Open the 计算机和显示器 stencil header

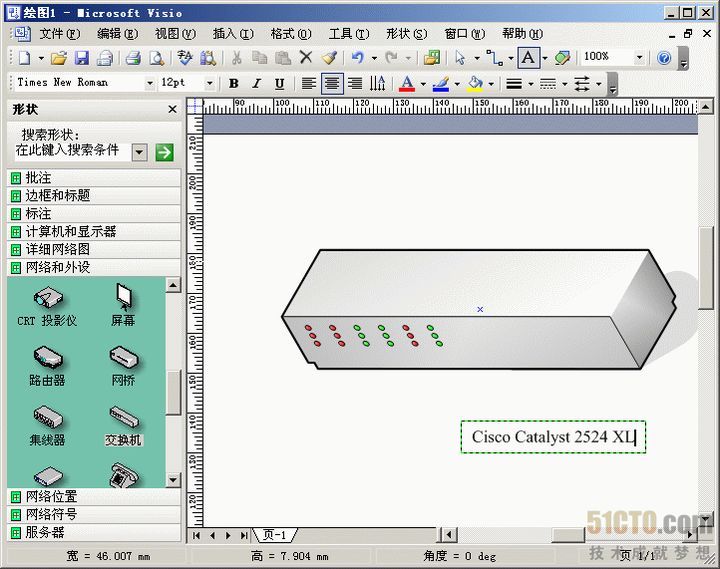(95, 231)
